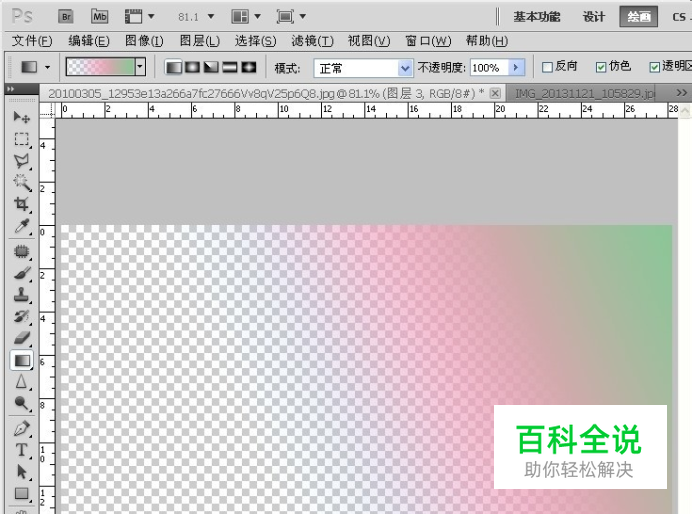Launch Mini Bridge
This screenshot has height=514, width=692.
point(100,17)
